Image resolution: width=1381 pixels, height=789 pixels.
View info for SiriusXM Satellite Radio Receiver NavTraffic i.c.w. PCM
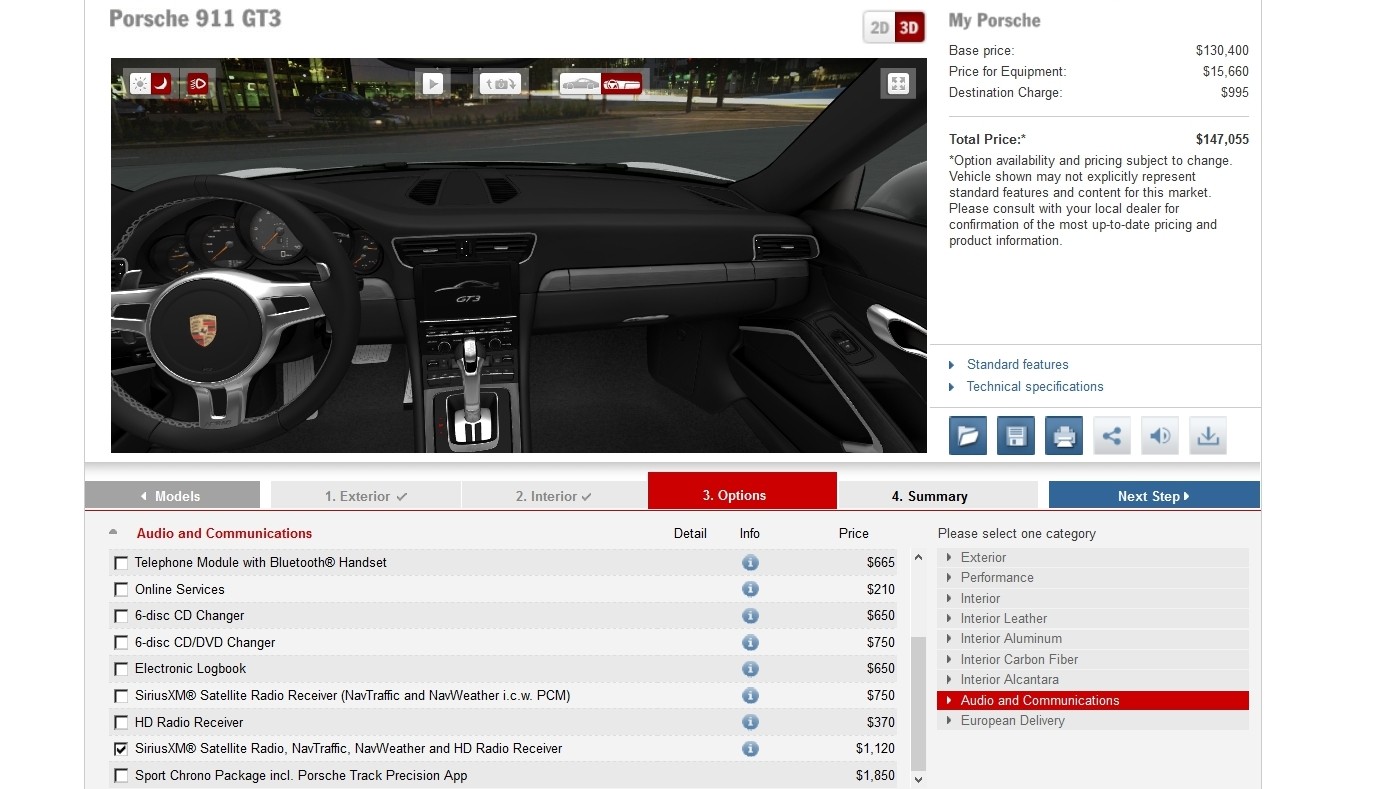(750, 695)
